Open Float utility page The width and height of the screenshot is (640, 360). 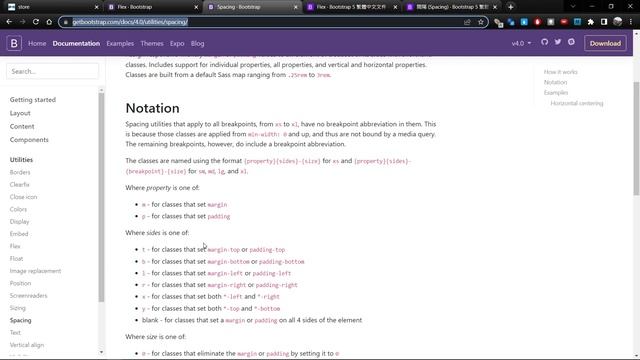16,258
